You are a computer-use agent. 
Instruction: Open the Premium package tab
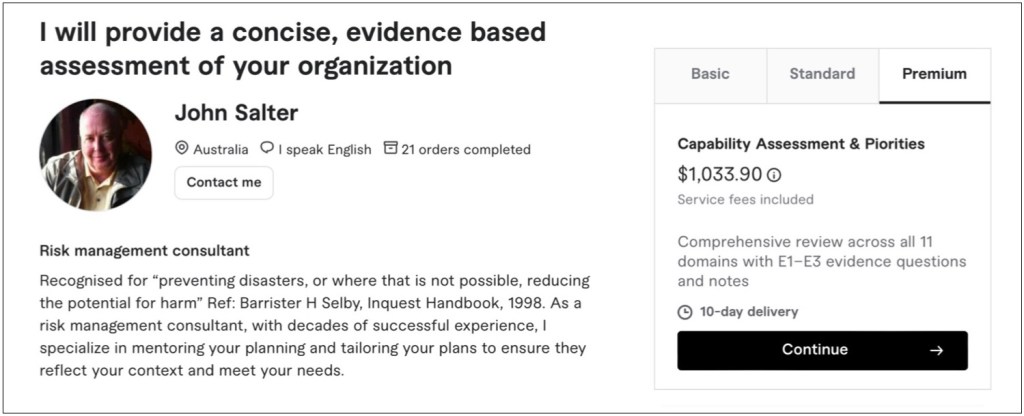934,74
